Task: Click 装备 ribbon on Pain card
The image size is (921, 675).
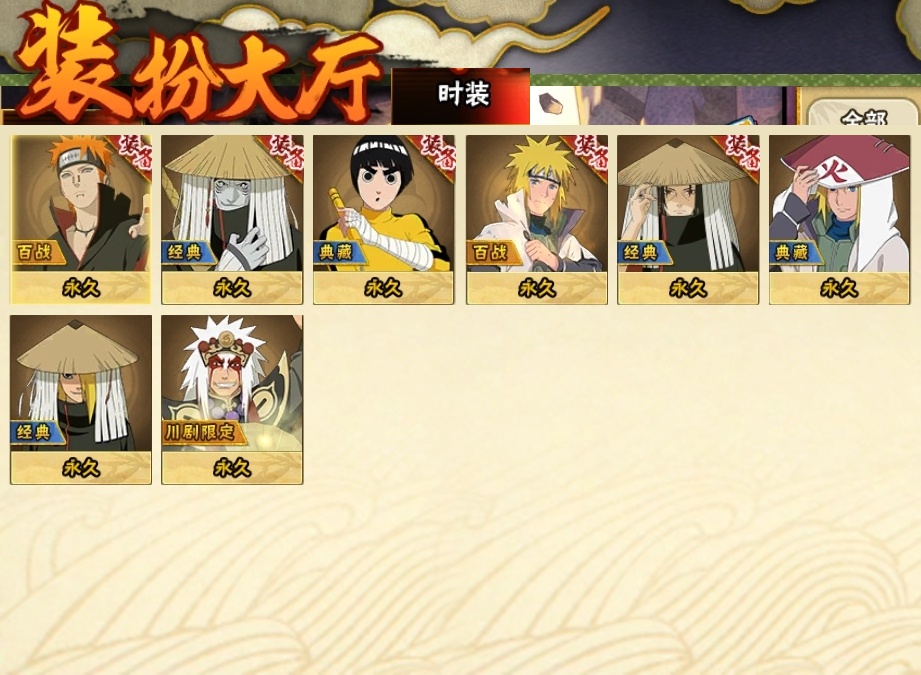Action: point(135,153)
